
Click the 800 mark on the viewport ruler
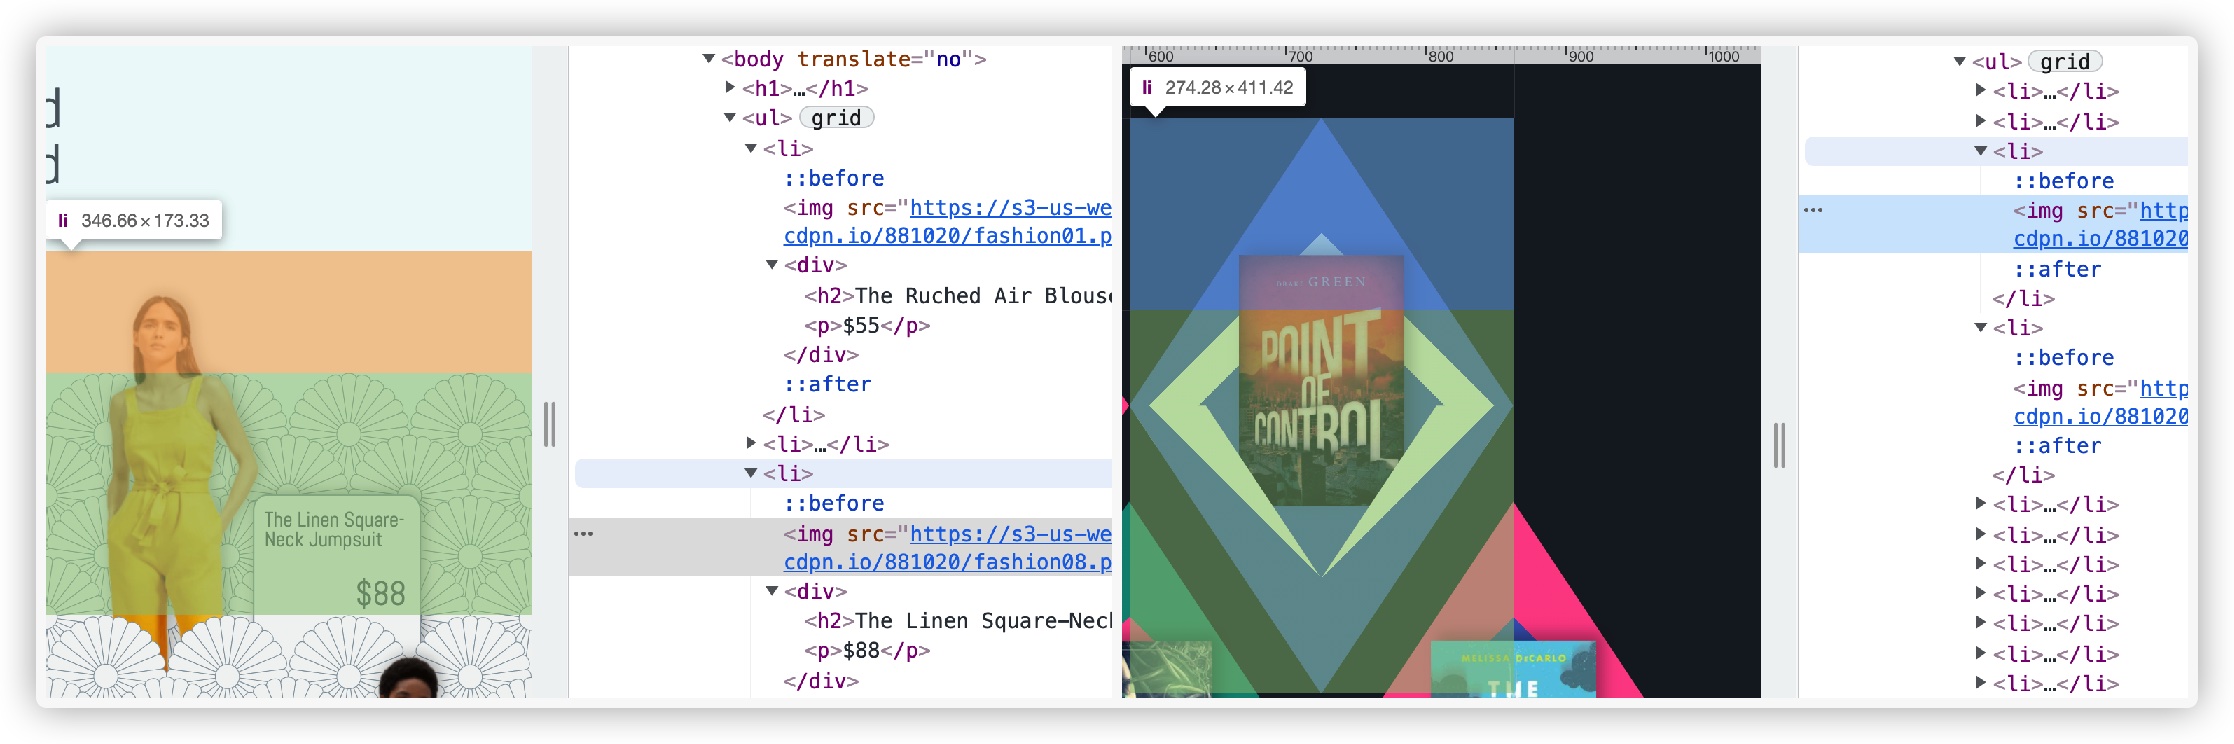pos(1440,57)
